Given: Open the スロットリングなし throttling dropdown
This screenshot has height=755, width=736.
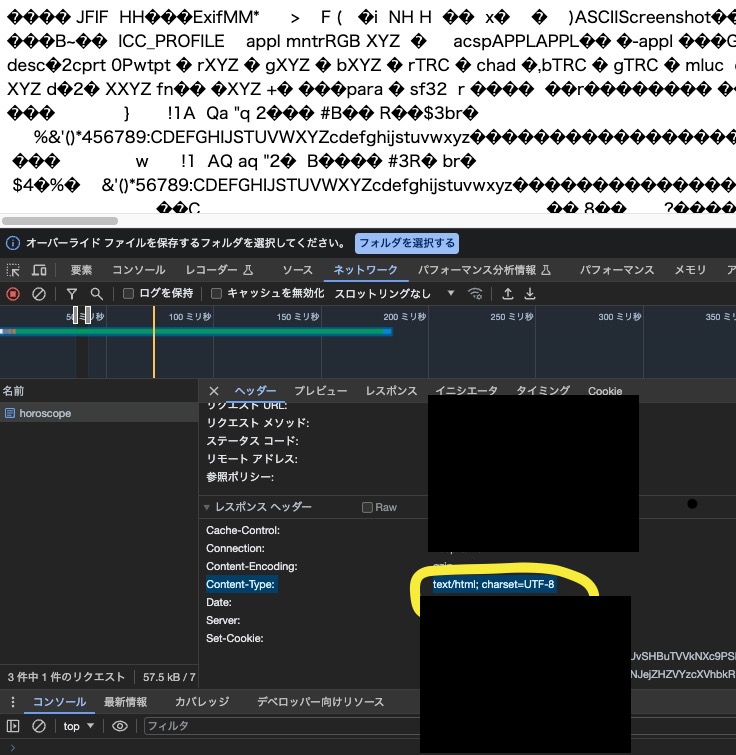Looking at the screenshot, I should [x=394, y=294].
